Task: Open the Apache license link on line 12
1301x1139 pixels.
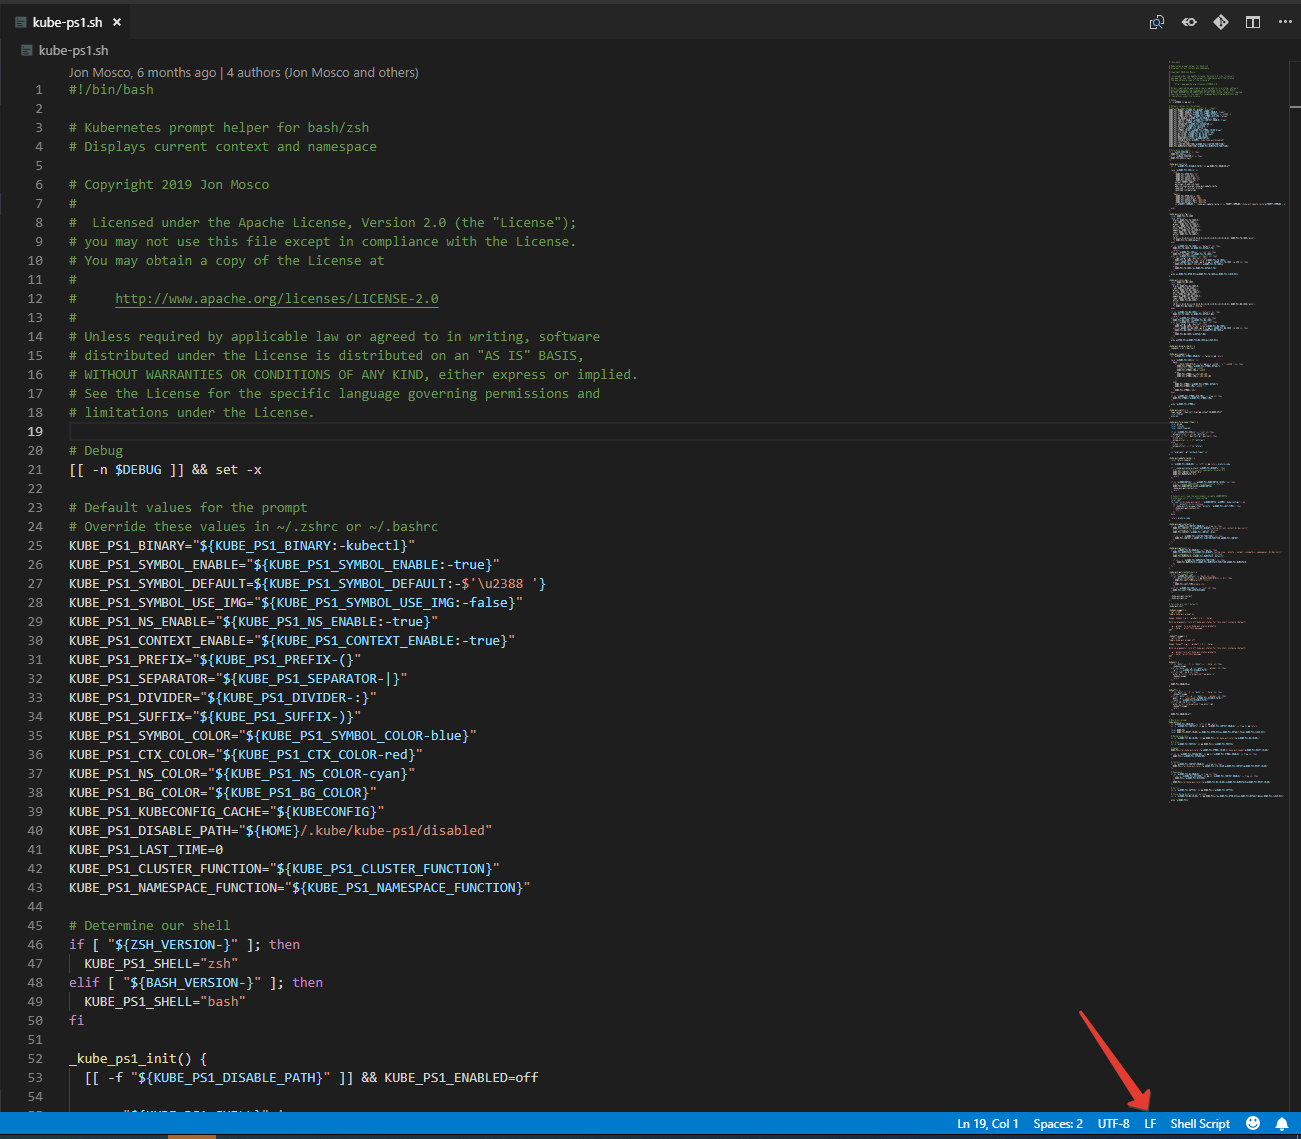Action: click(276, 298)
